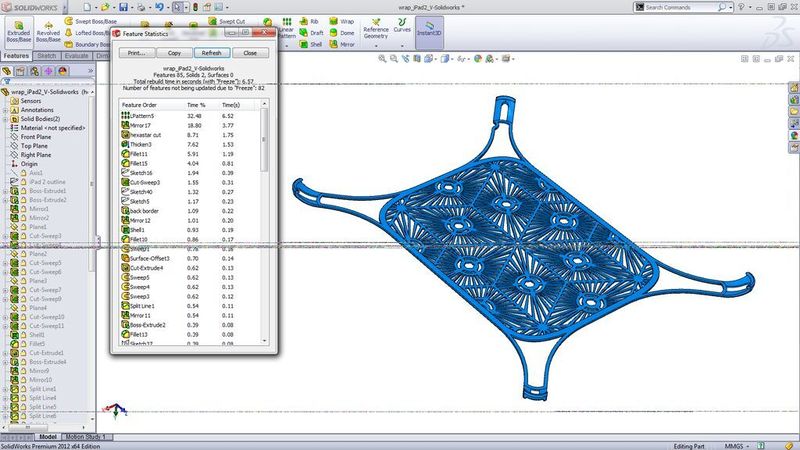Expand the hidden FeatureManager tabs chevron
The image size is (800, 450).
(90, 71)
